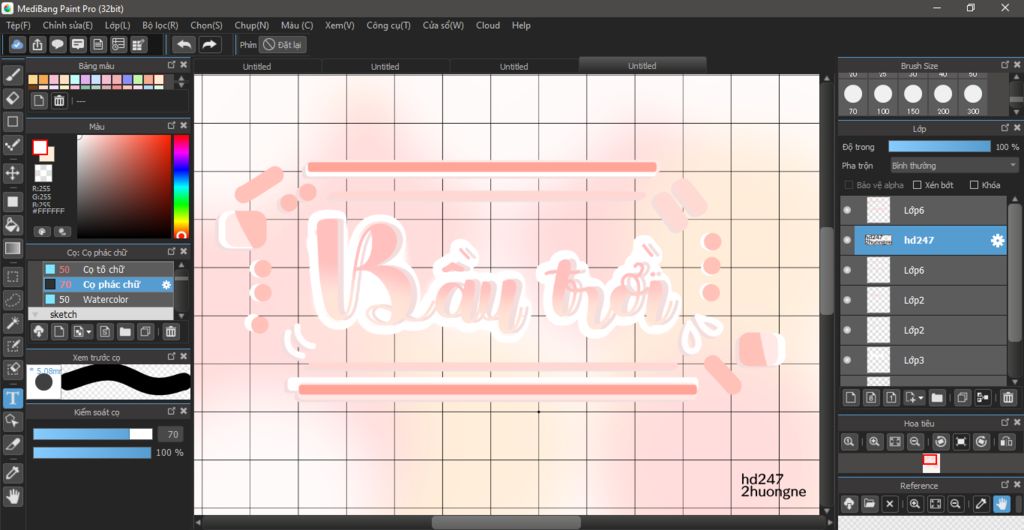Open the add layer dropdown arrow
The height and width of the screenshot is (530, 1024).
tap(913, 397)
